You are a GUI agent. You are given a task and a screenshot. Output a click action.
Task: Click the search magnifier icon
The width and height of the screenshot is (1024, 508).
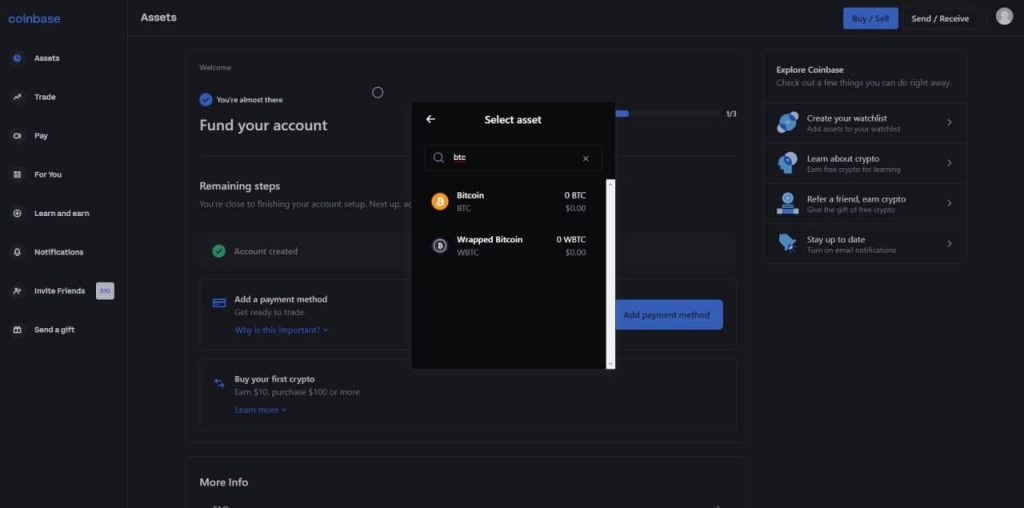(x=439, y=158)
